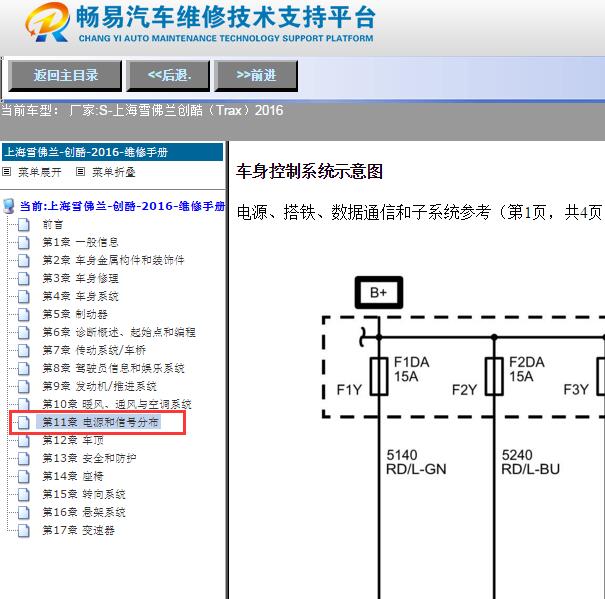605x599 pixels.
Task: Open 第2章 车身金属构件和装饰件
Action: tap(112, 260)
